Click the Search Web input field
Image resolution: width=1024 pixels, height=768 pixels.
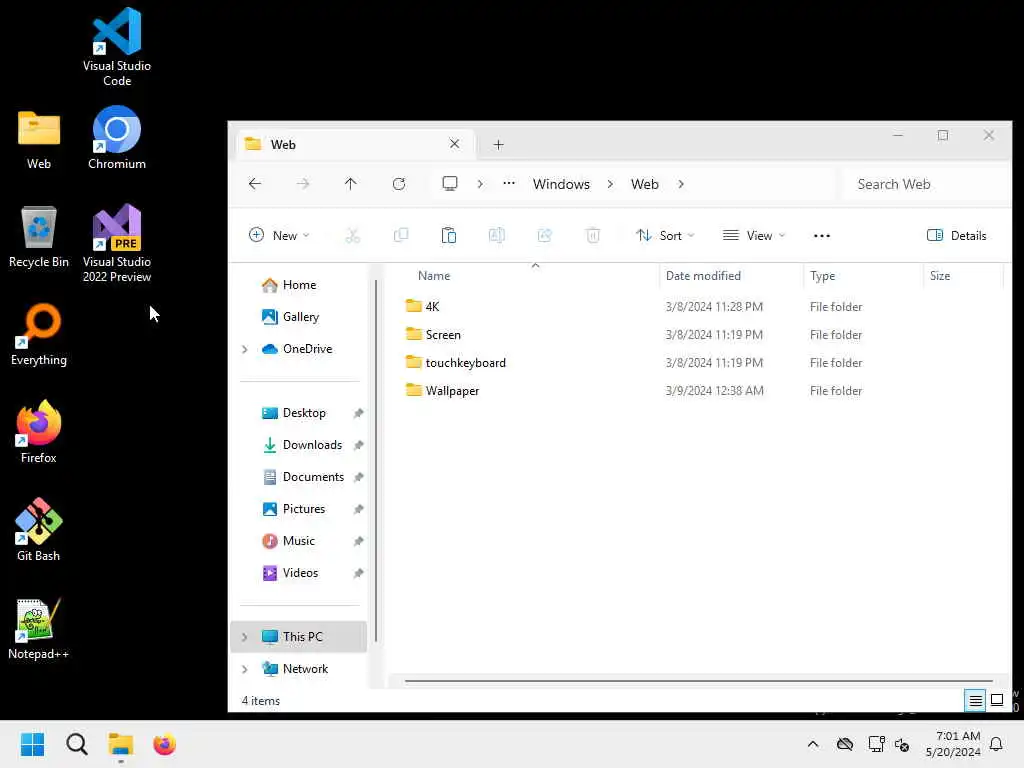coord(926,184)
